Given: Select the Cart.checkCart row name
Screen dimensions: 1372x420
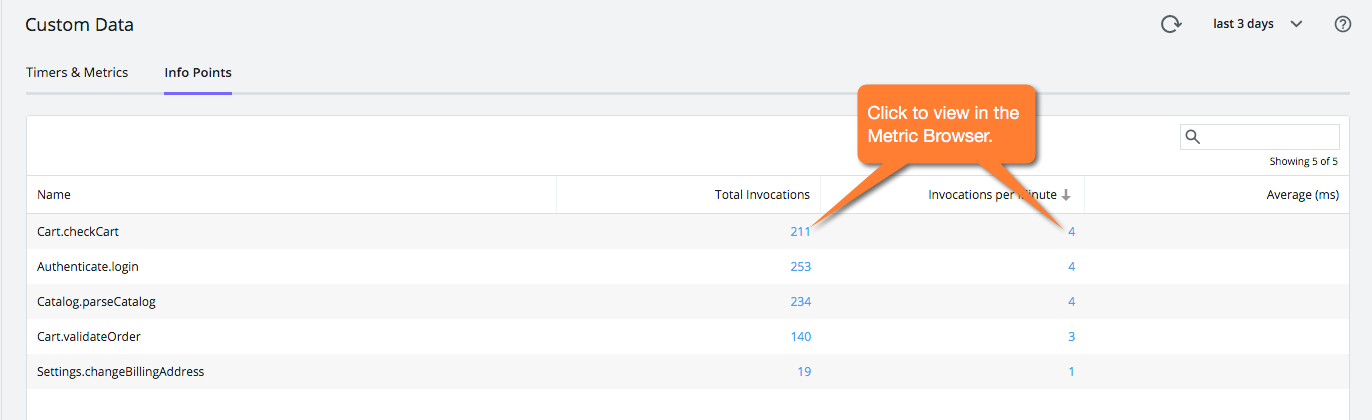Looking at the screenshot, I should tap(78, 231).
